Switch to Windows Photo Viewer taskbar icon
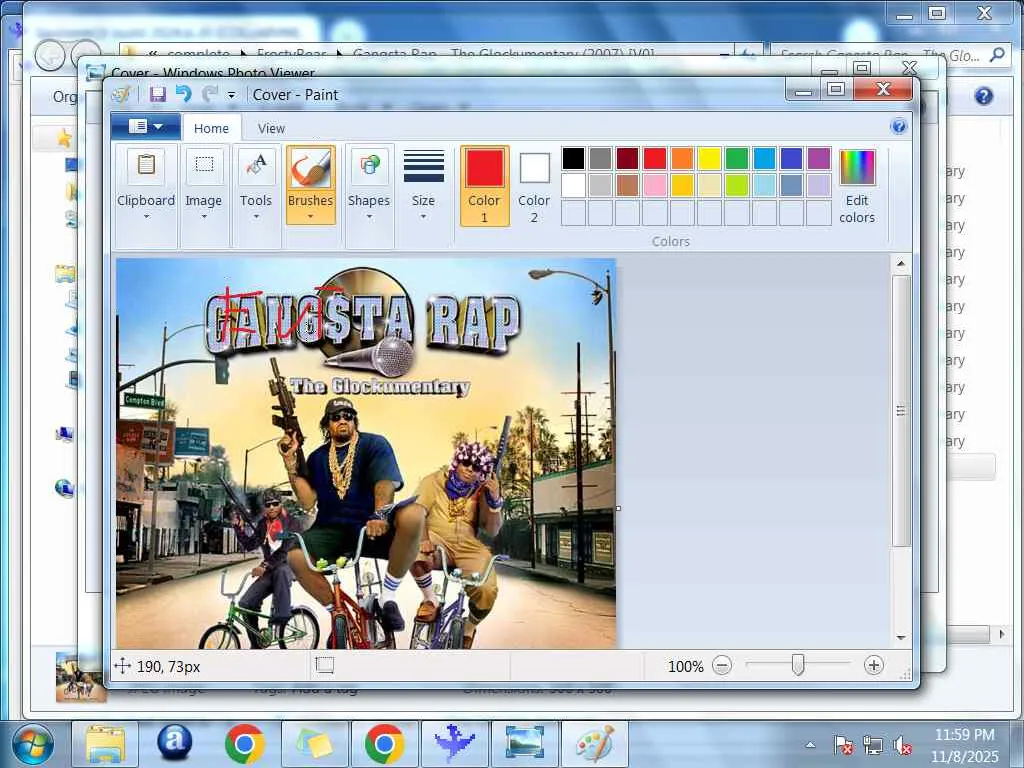The height and width of the screenshot is (768, 1024). pos(524,744)
